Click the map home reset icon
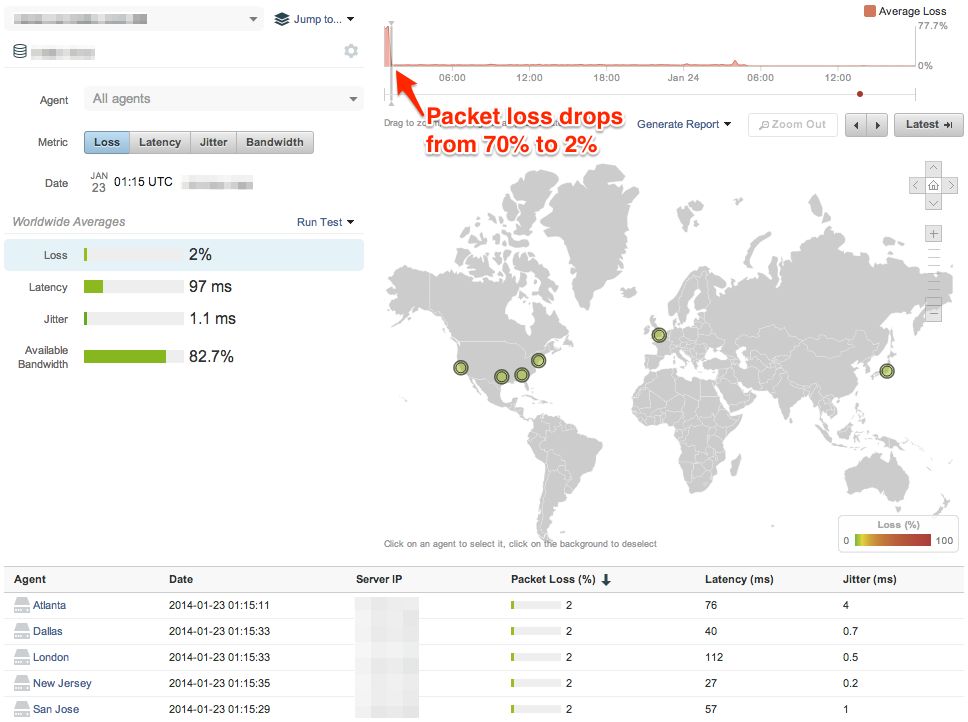 point(933,185)
